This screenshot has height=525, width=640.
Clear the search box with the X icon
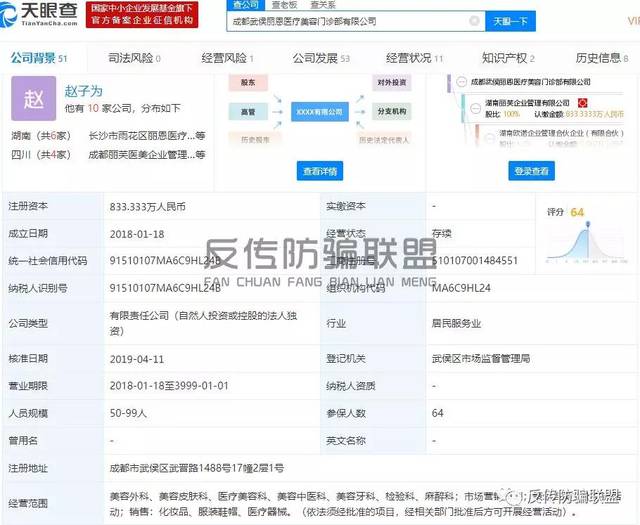pyautogui.click(x=474, y=20)
